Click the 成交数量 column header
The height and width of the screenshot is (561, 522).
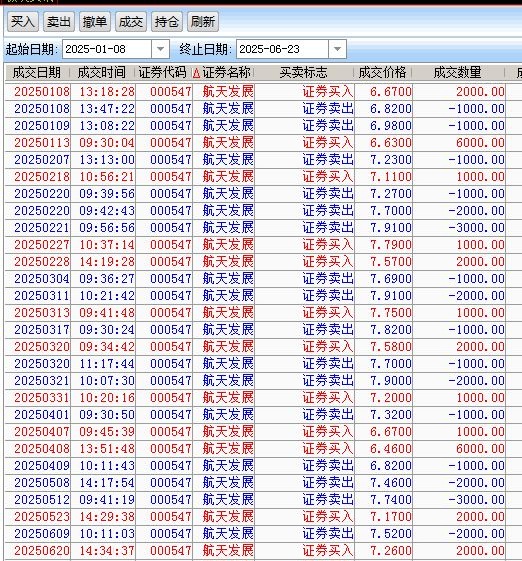(x=458, y=73)
